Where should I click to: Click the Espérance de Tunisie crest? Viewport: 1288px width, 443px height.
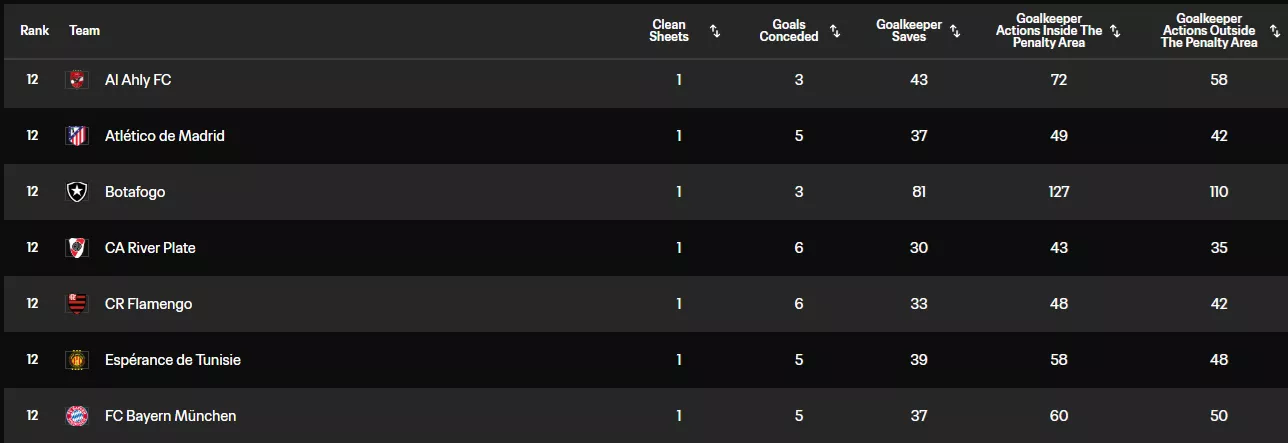[x=77, y=360]
